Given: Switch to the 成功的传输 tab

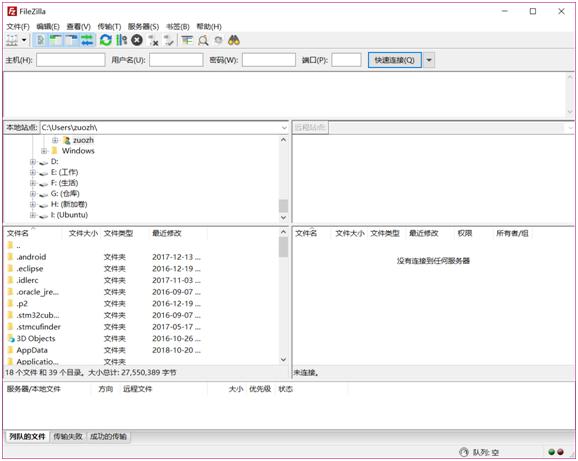Looking at the screenshot, I should [108, 437].
